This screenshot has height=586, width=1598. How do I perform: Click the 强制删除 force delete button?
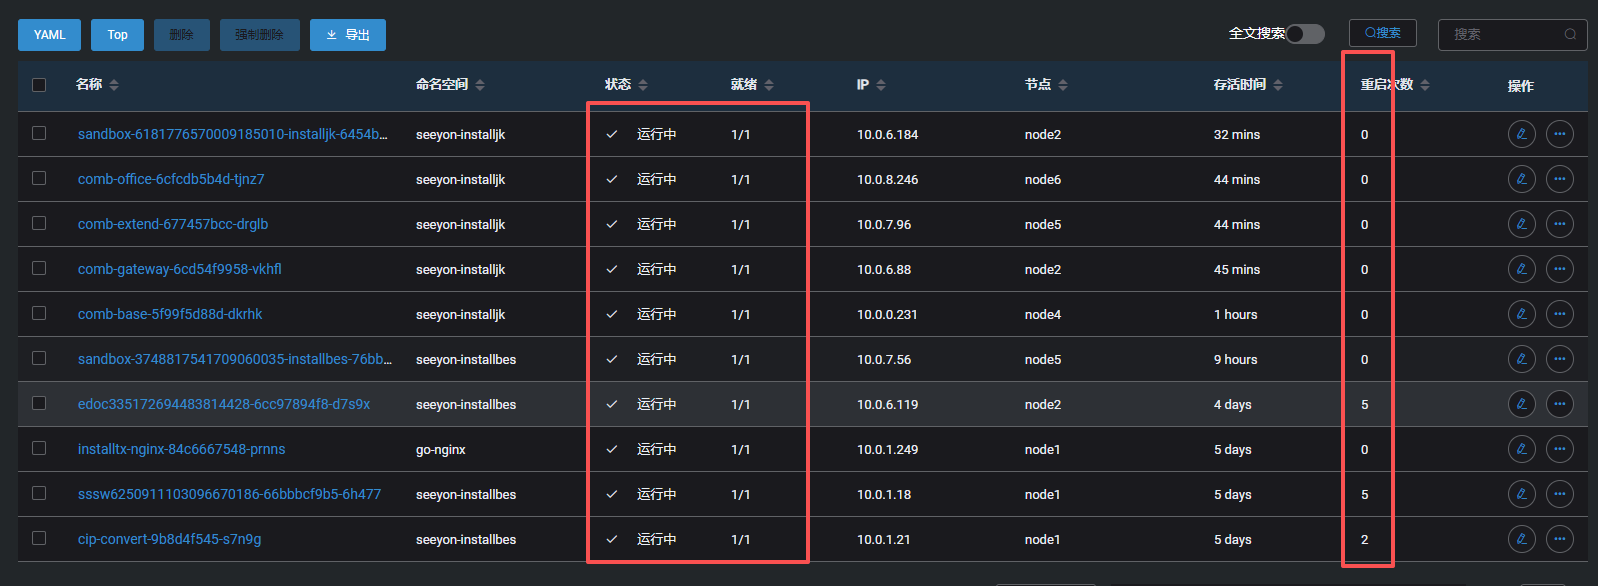coord(259,35)
